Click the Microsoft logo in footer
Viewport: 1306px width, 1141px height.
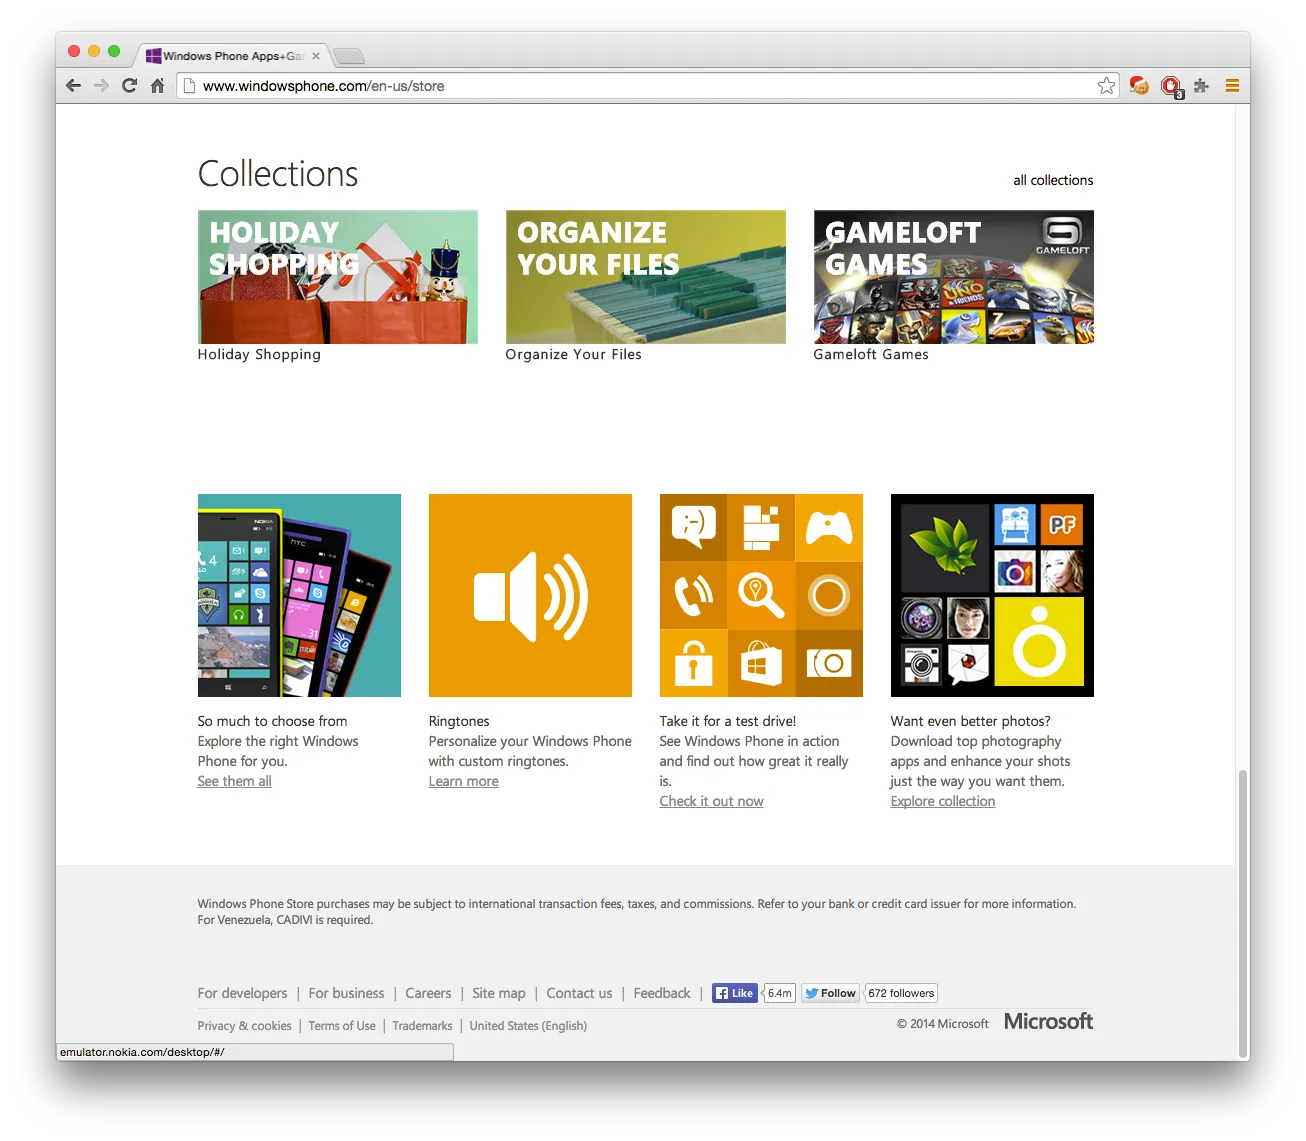click(1048, 1022)
